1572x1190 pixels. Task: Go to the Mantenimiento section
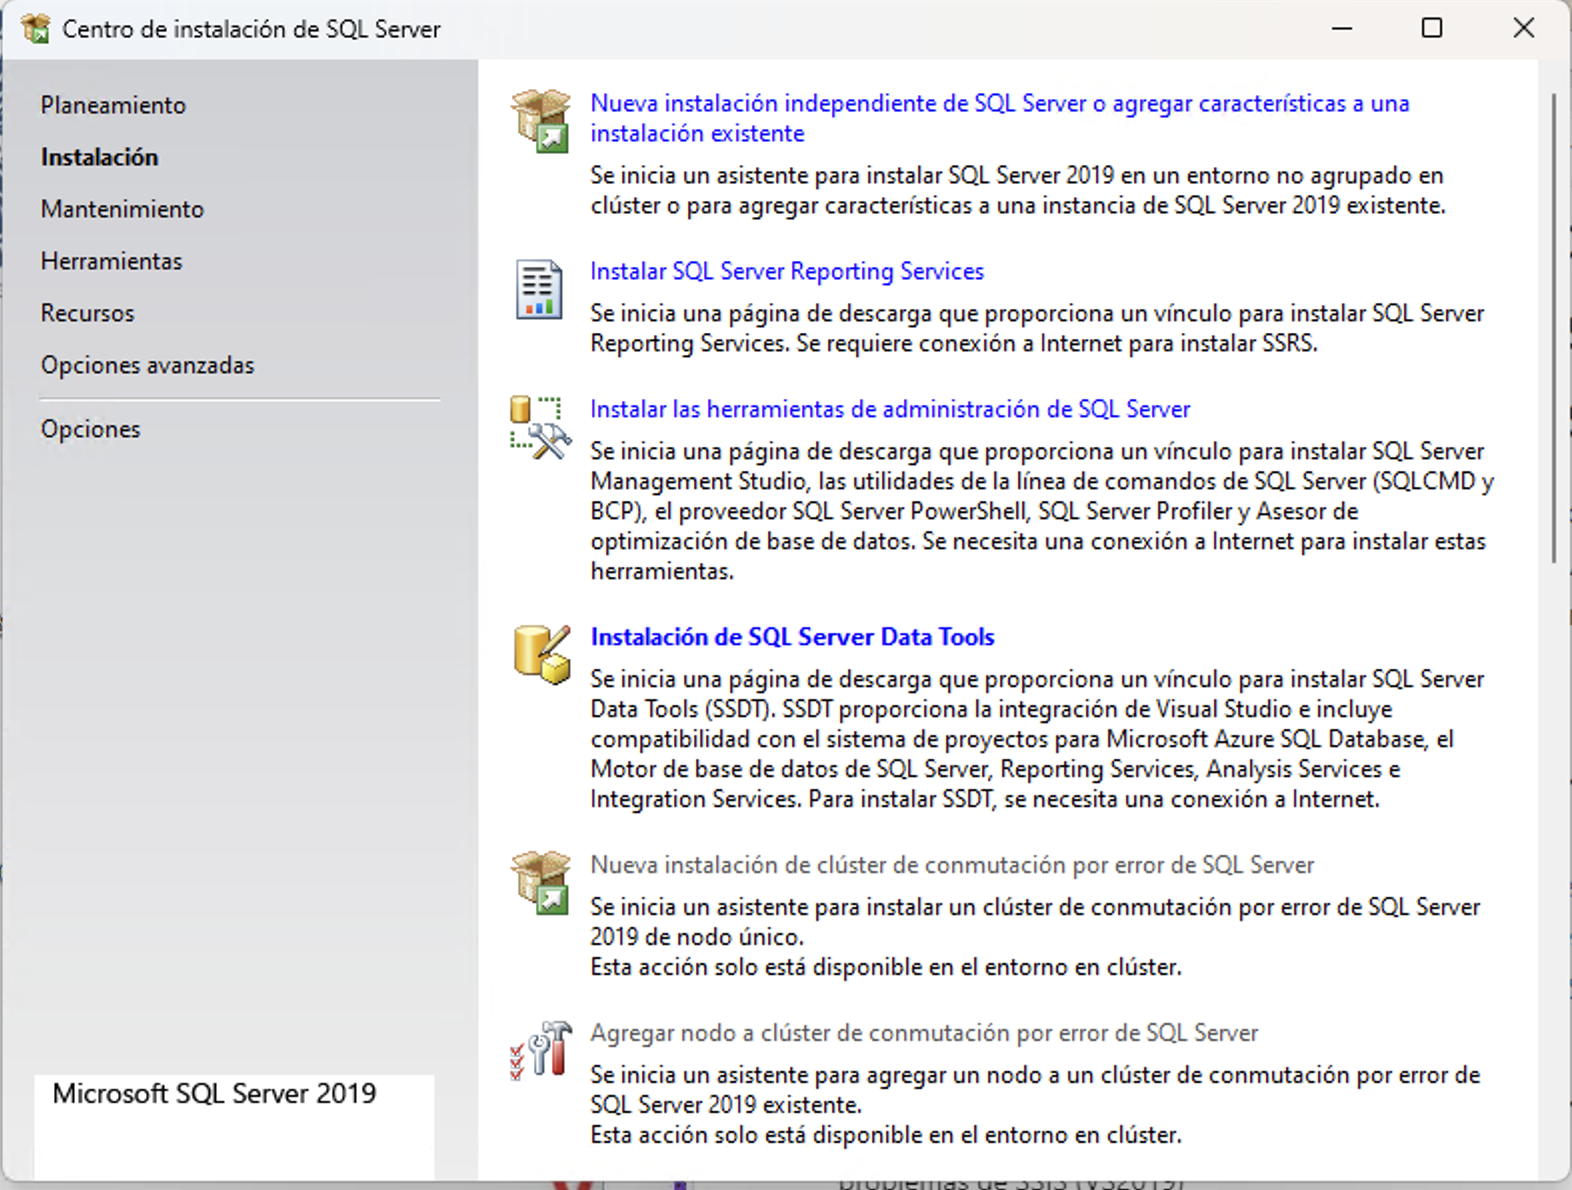[122, 209]
